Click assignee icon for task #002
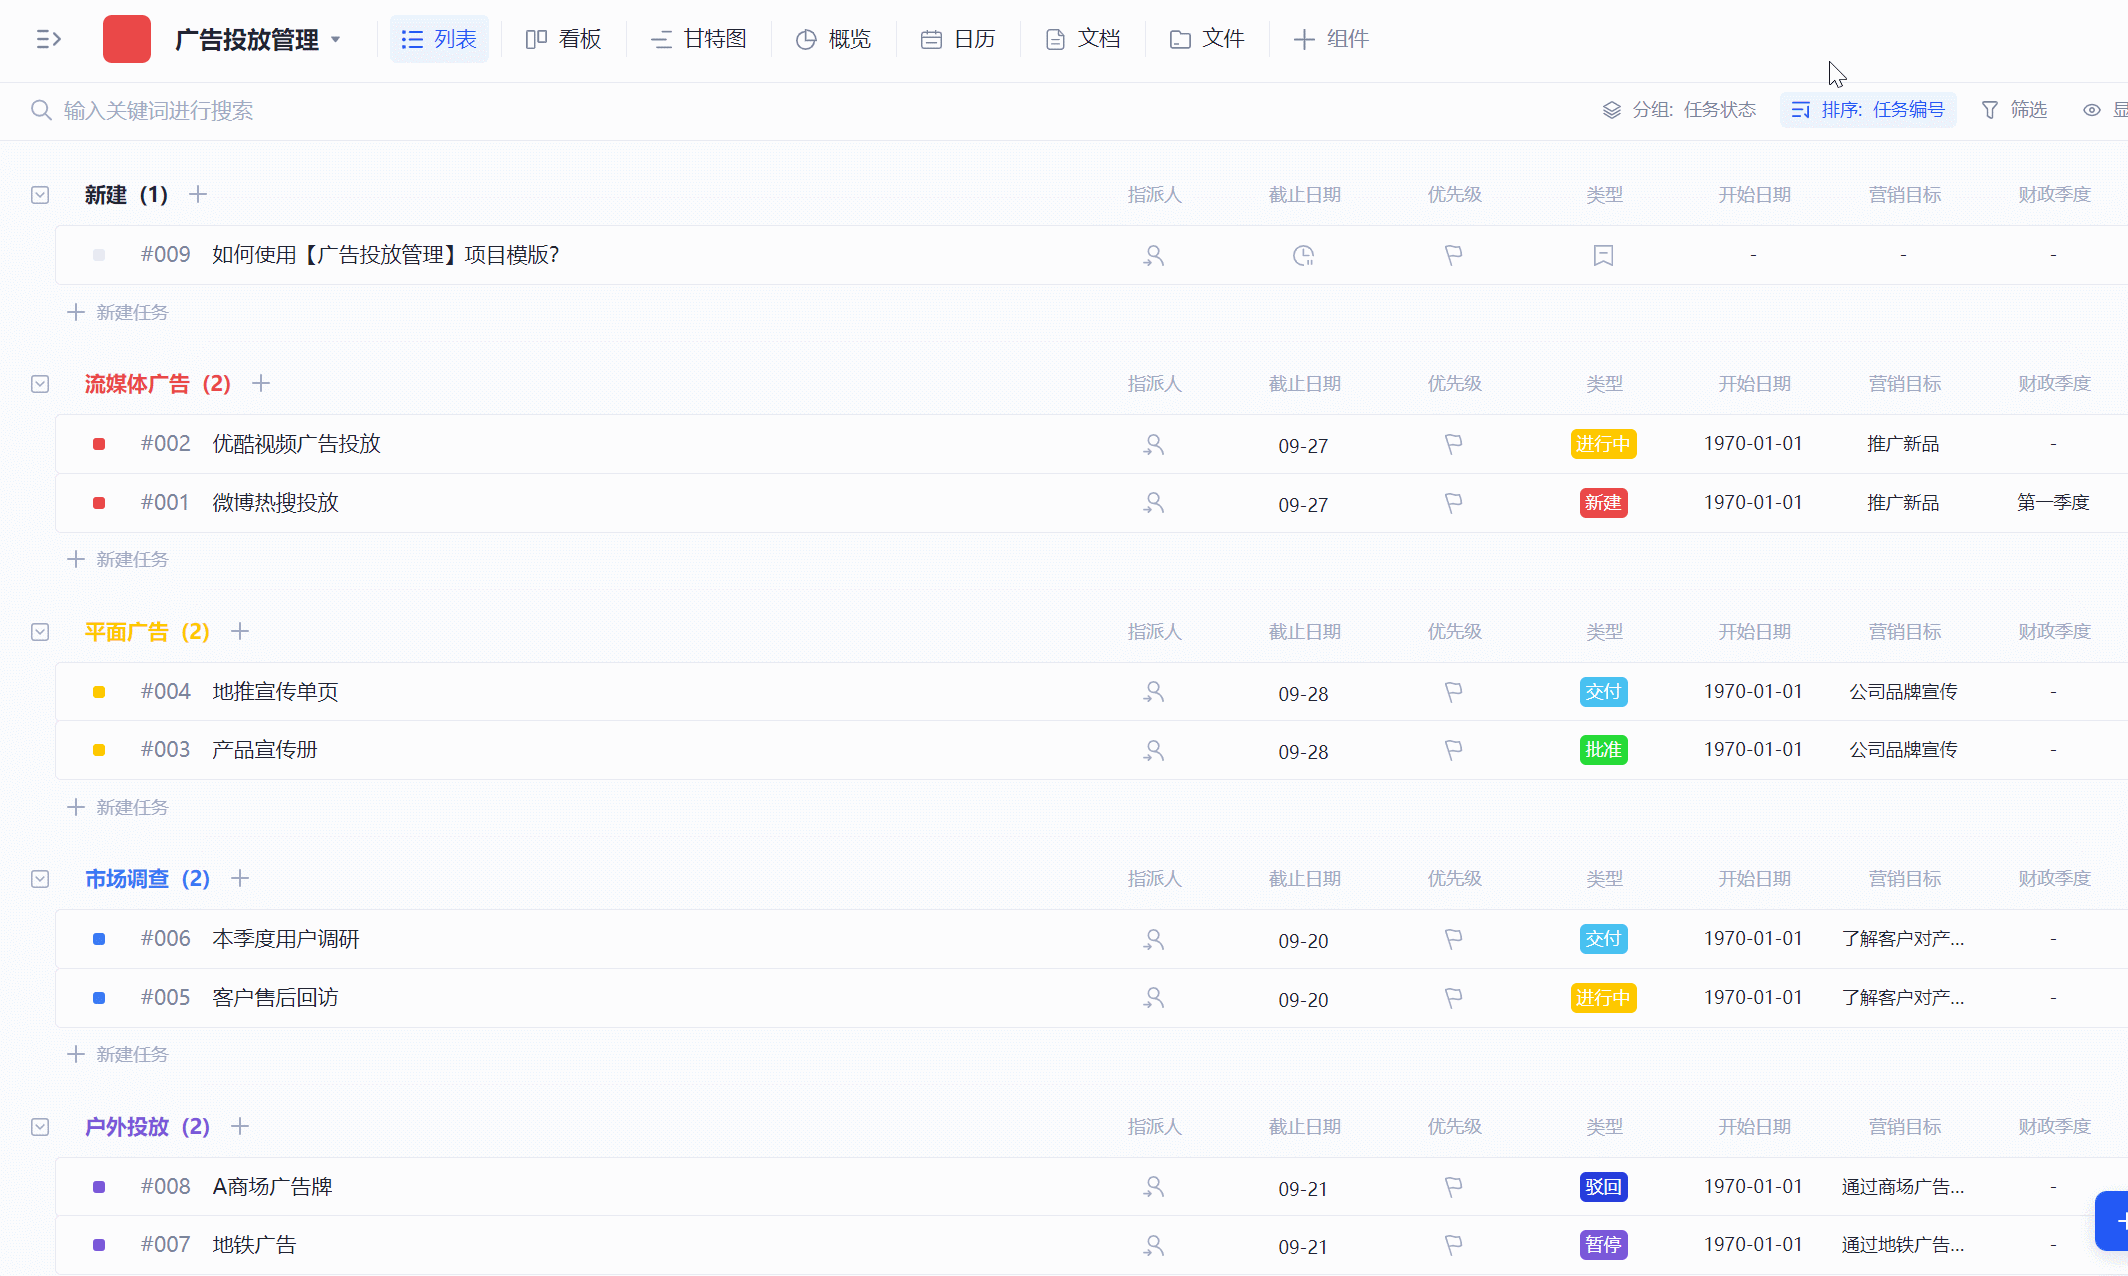This screenshot has width=2128, height=1276. point(1154,444)
